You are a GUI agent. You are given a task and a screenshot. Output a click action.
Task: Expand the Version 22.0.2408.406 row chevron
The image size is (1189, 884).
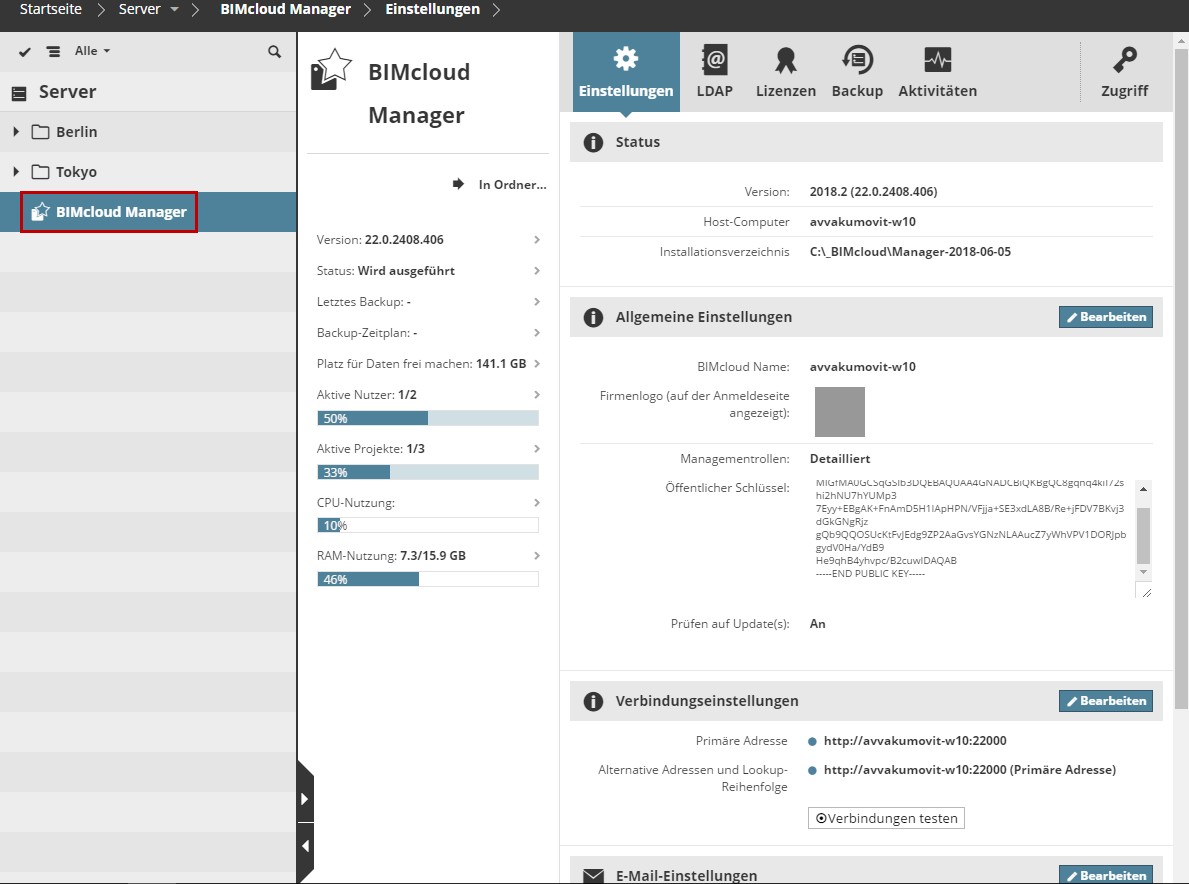tap(537, 240)
